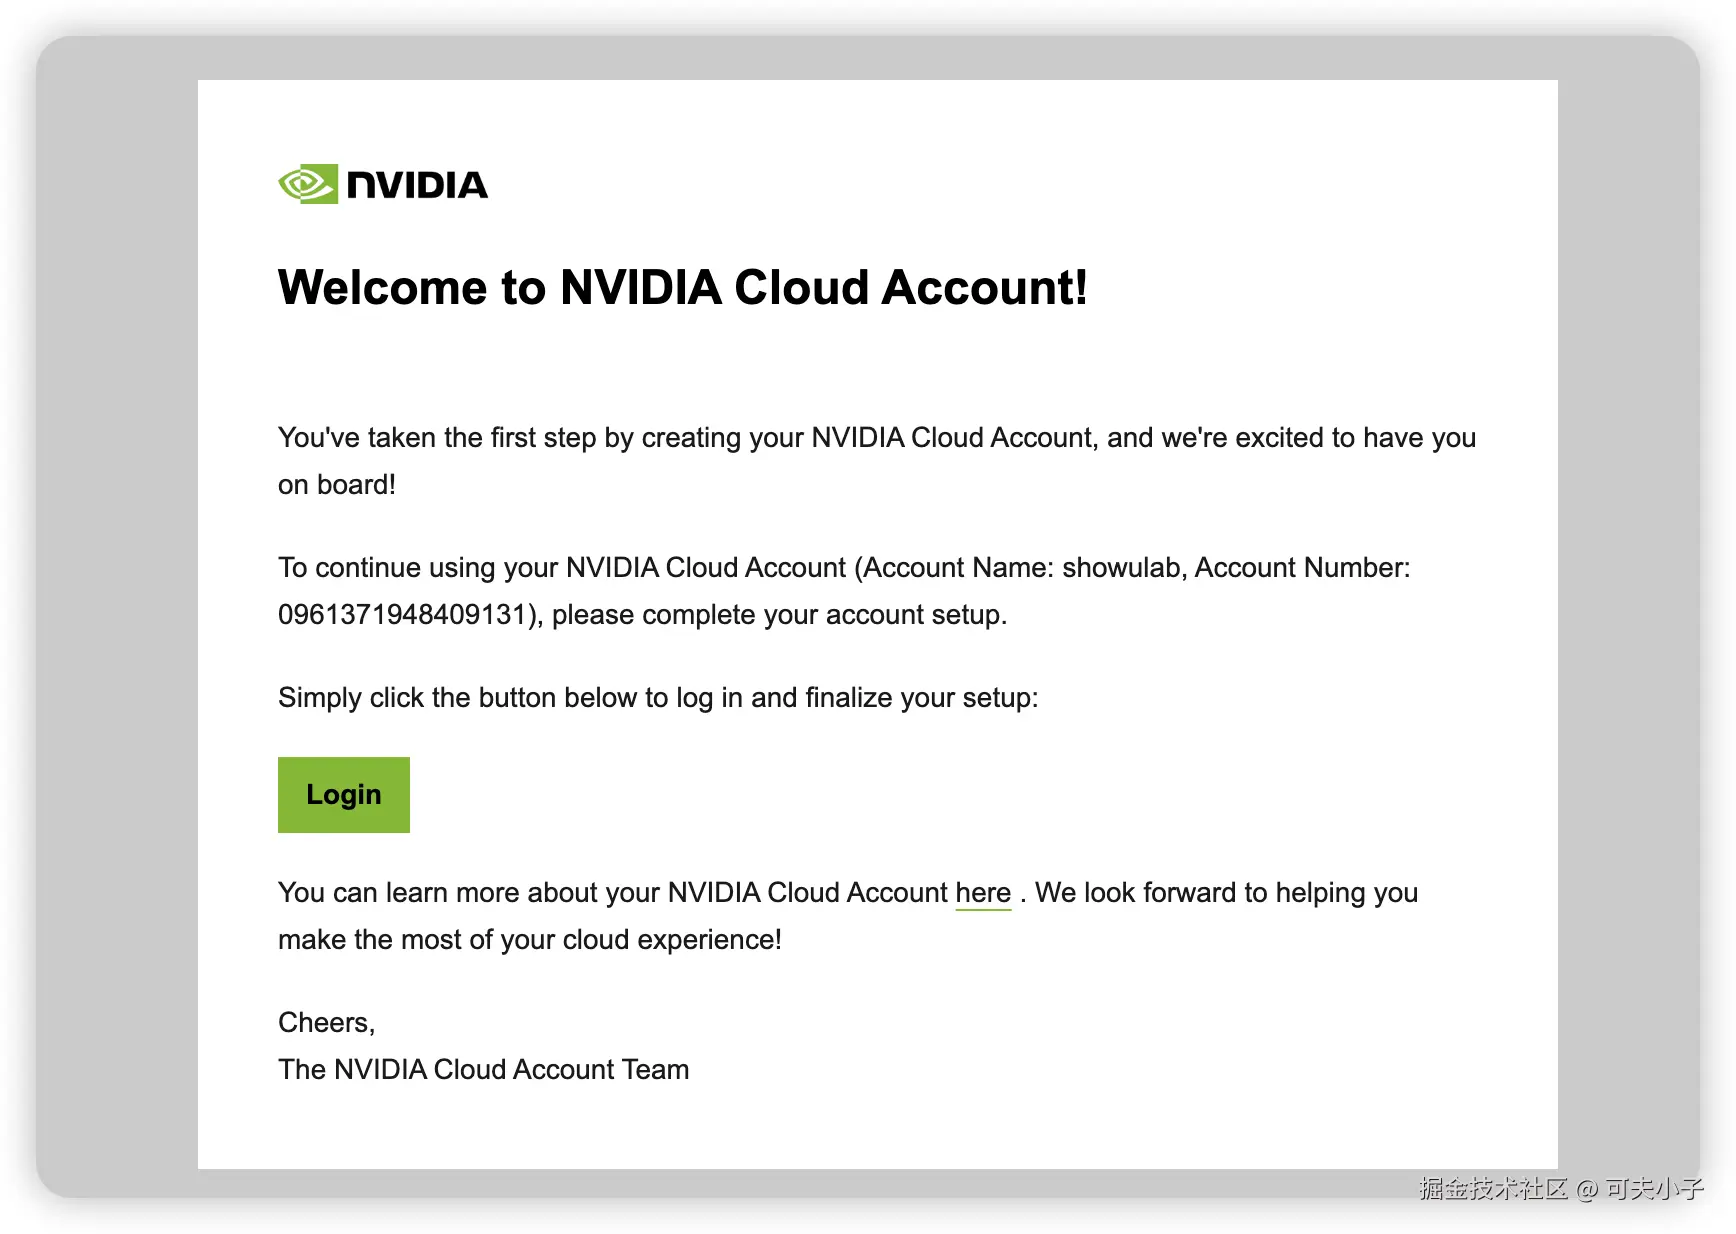This screenshot has width=1736, height=1234.
Task: Click 'The NVIDIA Cloud Account Team' signature
Action: tap(484, 1069)
